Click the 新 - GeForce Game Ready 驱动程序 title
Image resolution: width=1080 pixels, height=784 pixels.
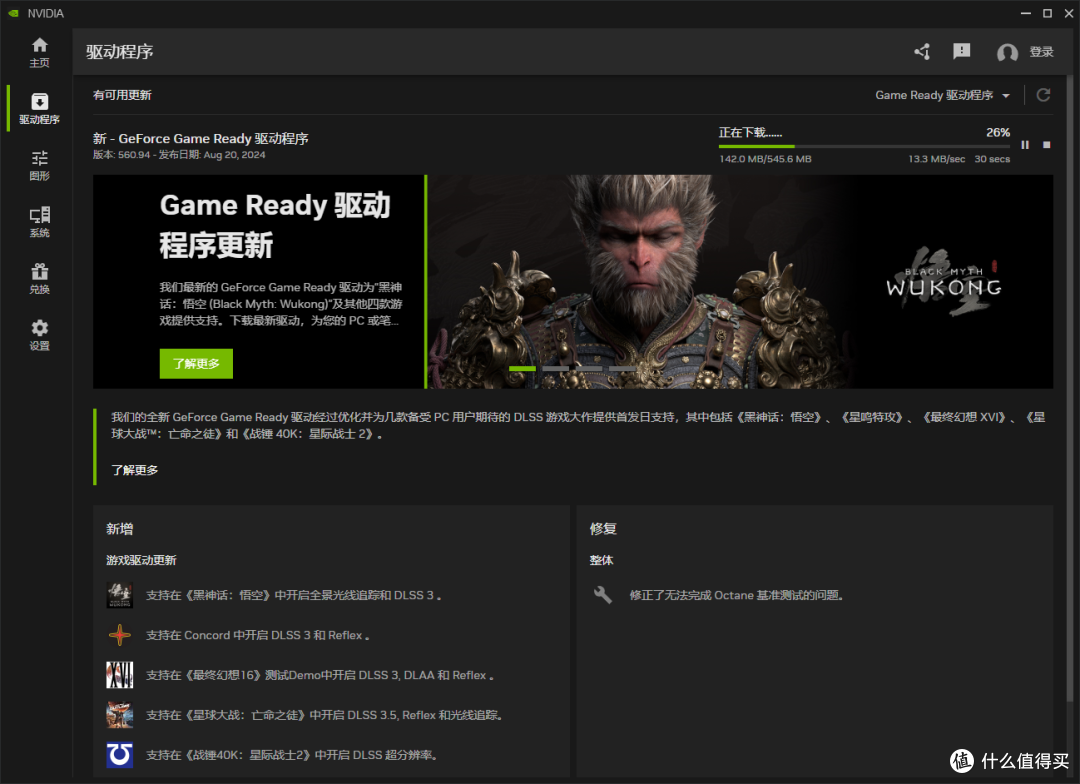(200, 138)
